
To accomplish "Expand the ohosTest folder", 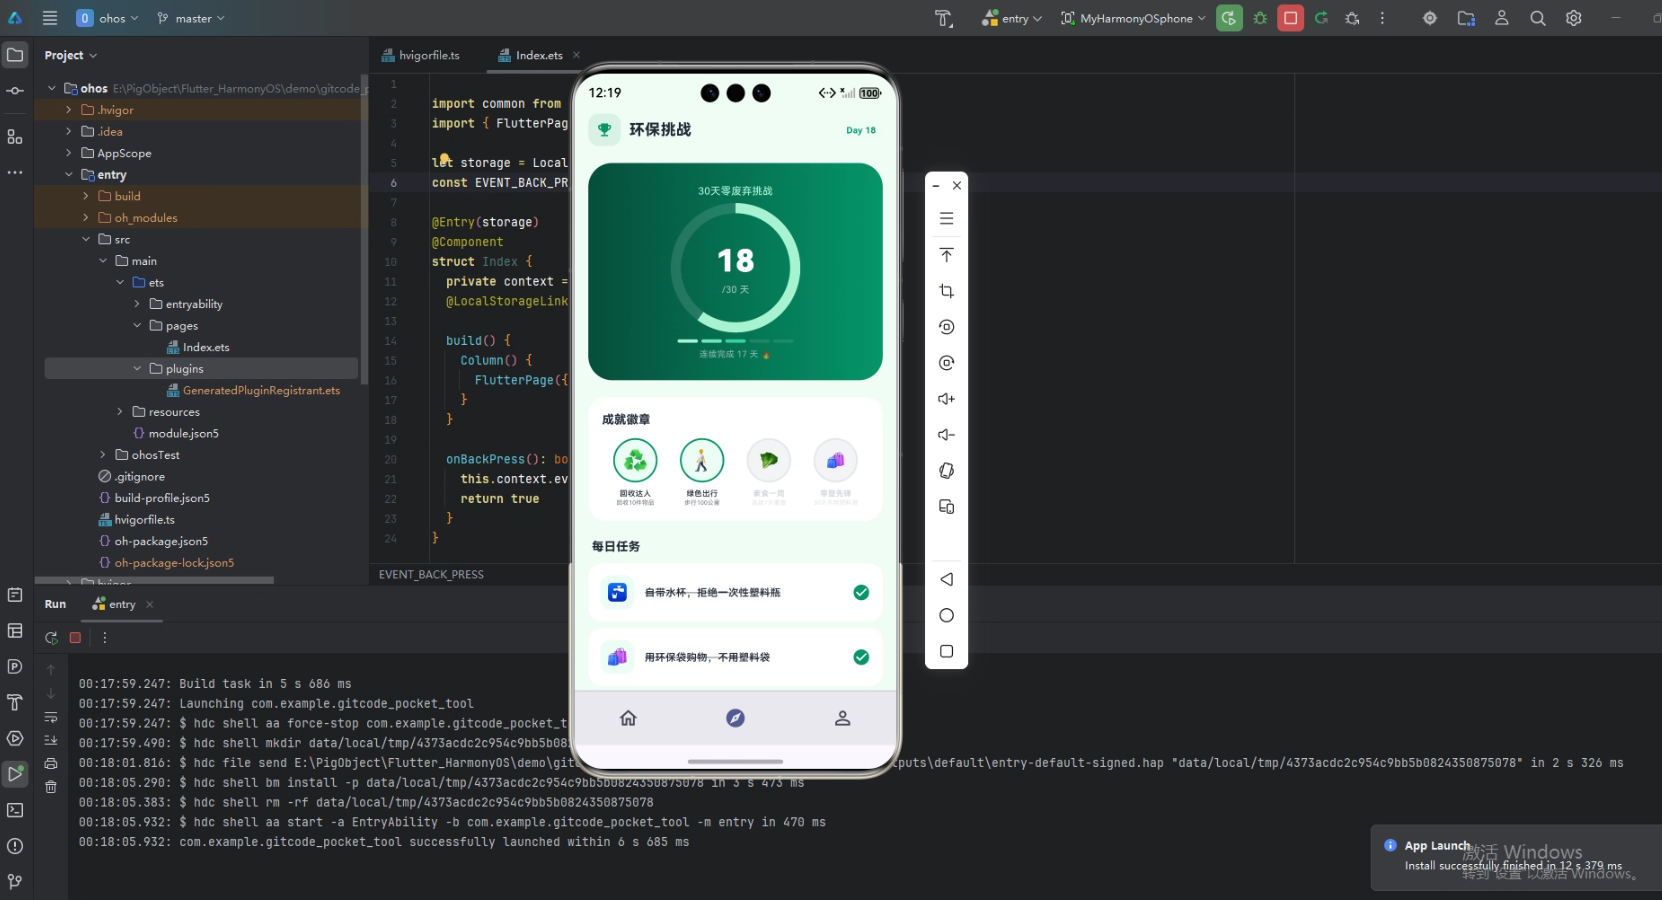I will coord(102,455).
